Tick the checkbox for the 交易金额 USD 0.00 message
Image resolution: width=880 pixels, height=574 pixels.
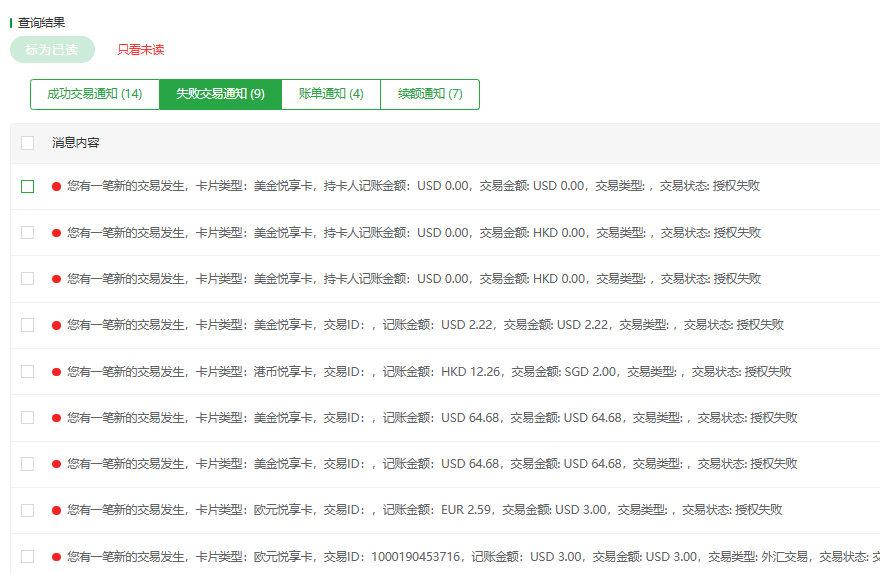pyautogui.click(x=28, y=186)
